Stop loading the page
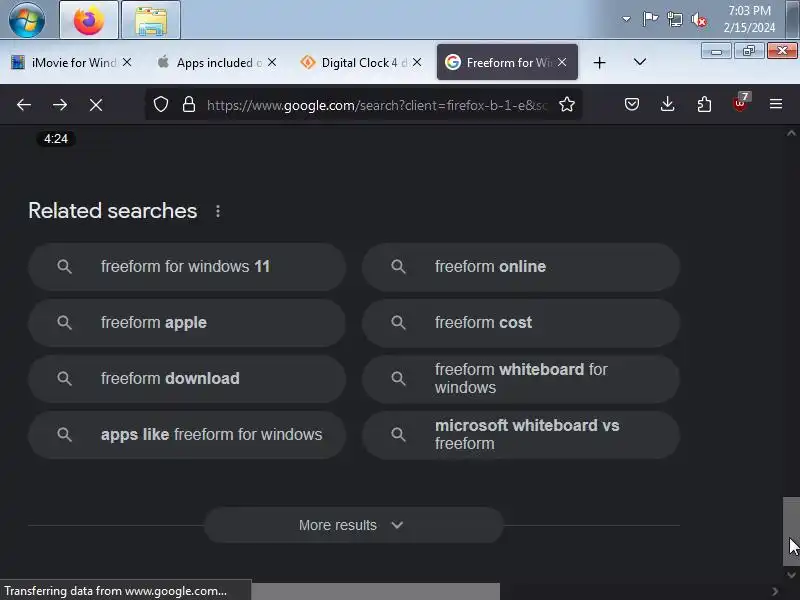The height and width of the screenshot is (600, 800). pyautogui.click(x=96, y=105)
